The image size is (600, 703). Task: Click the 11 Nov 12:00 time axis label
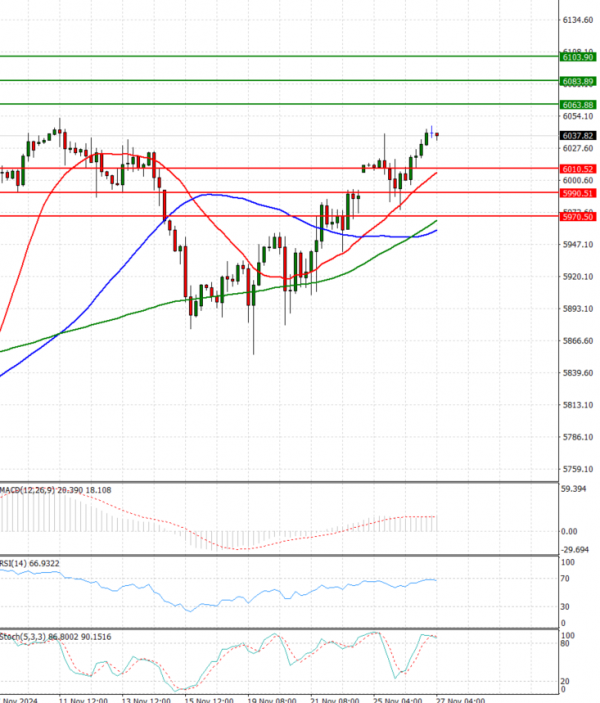pos(83,700)
